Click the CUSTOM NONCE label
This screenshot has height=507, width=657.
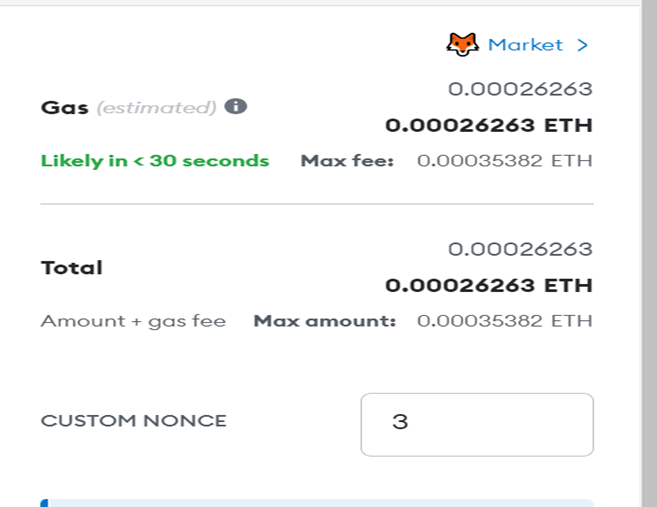[x=134, y=421]
